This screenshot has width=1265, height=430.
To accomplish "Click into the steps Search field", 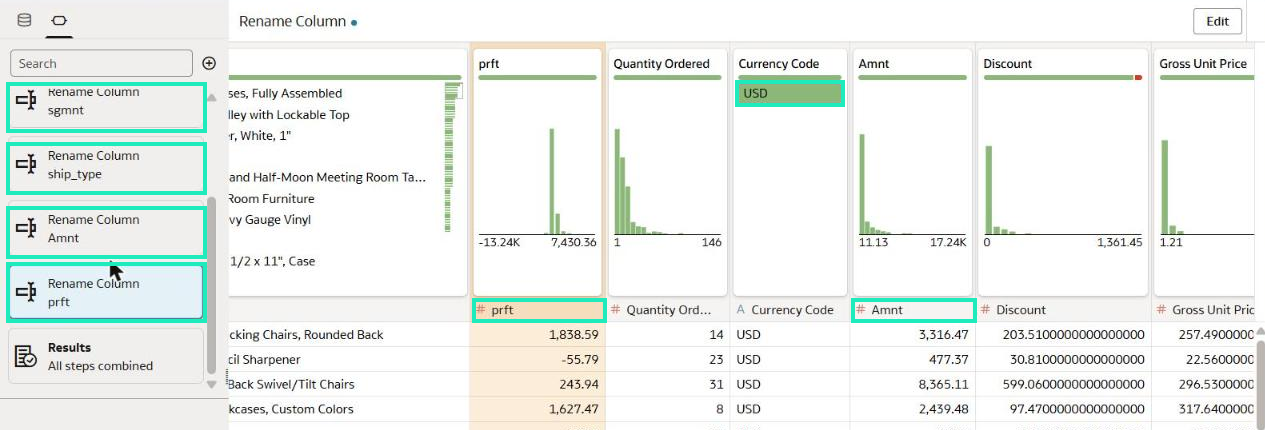I will tap(101, 63).
